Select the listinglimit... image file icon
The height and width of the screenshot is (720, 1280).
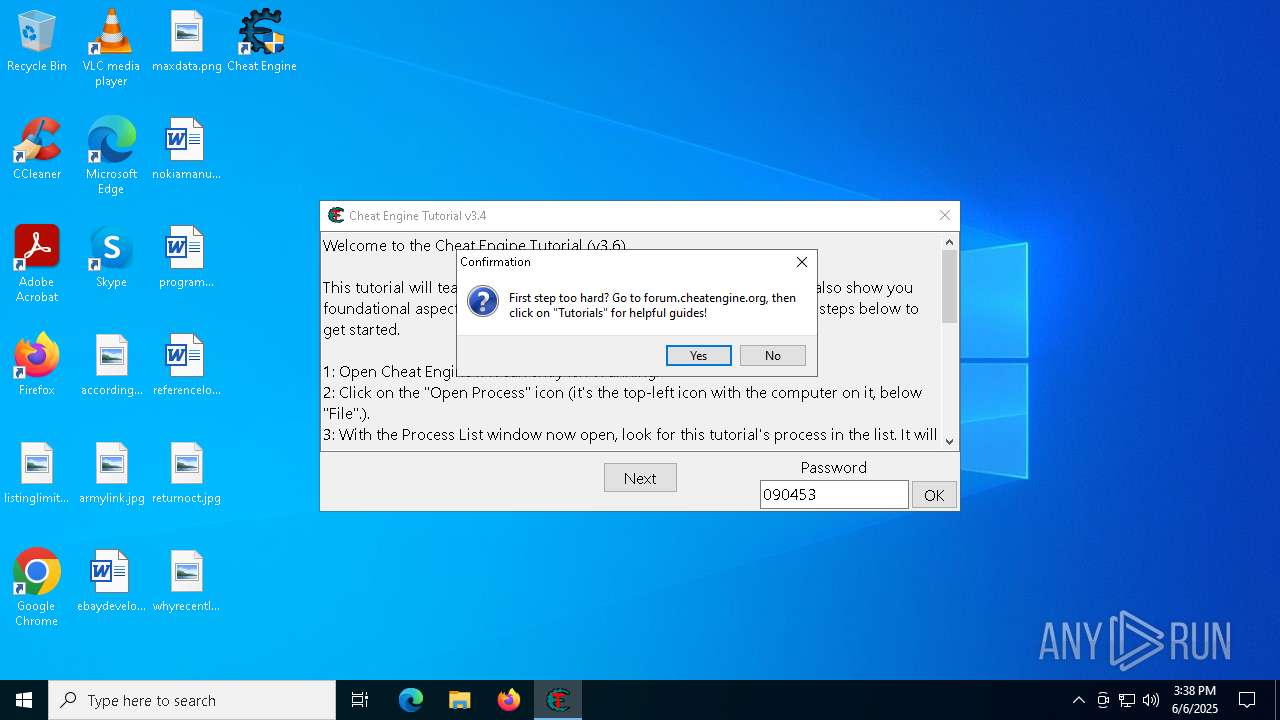37,473
